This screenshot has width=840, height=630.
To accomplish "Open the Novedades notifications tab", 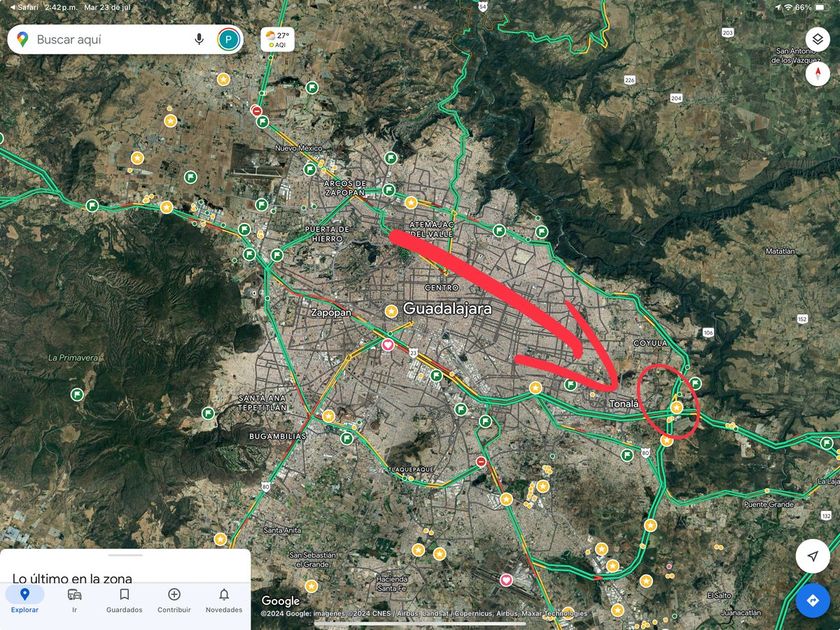I will tap(224, 600).
